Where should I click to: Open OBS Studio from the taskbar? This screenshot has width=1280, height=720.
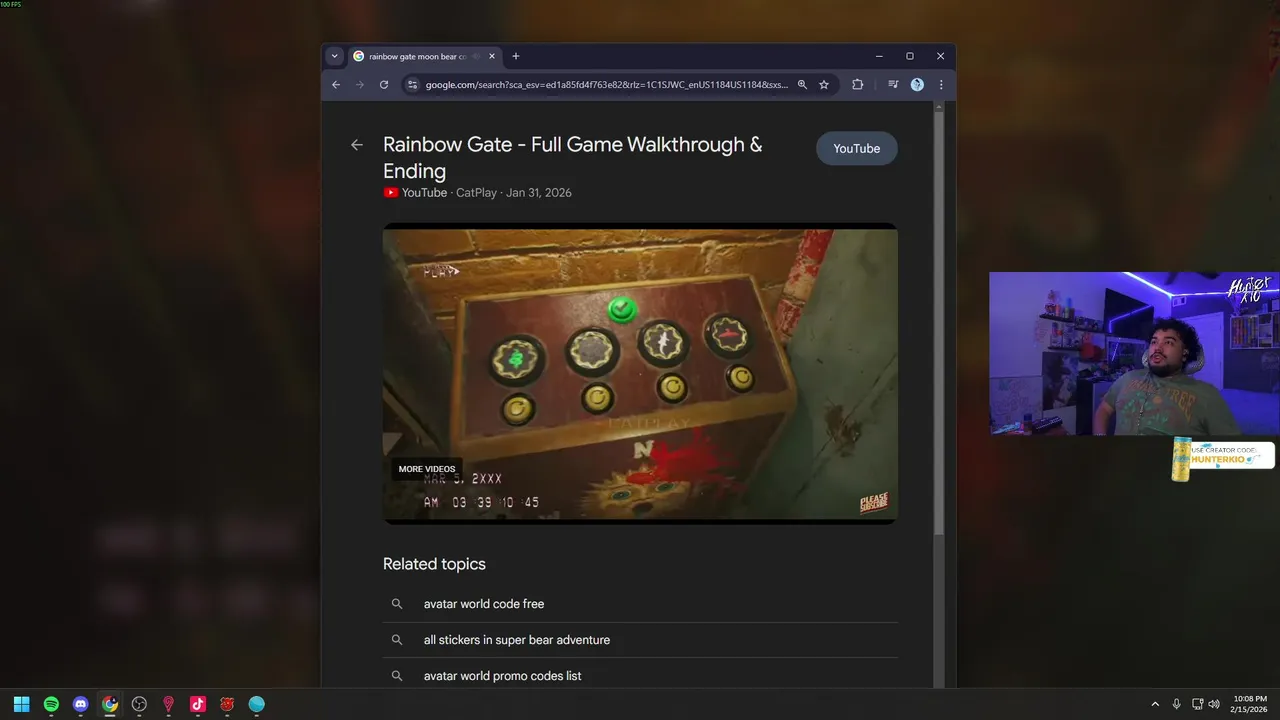139,704
